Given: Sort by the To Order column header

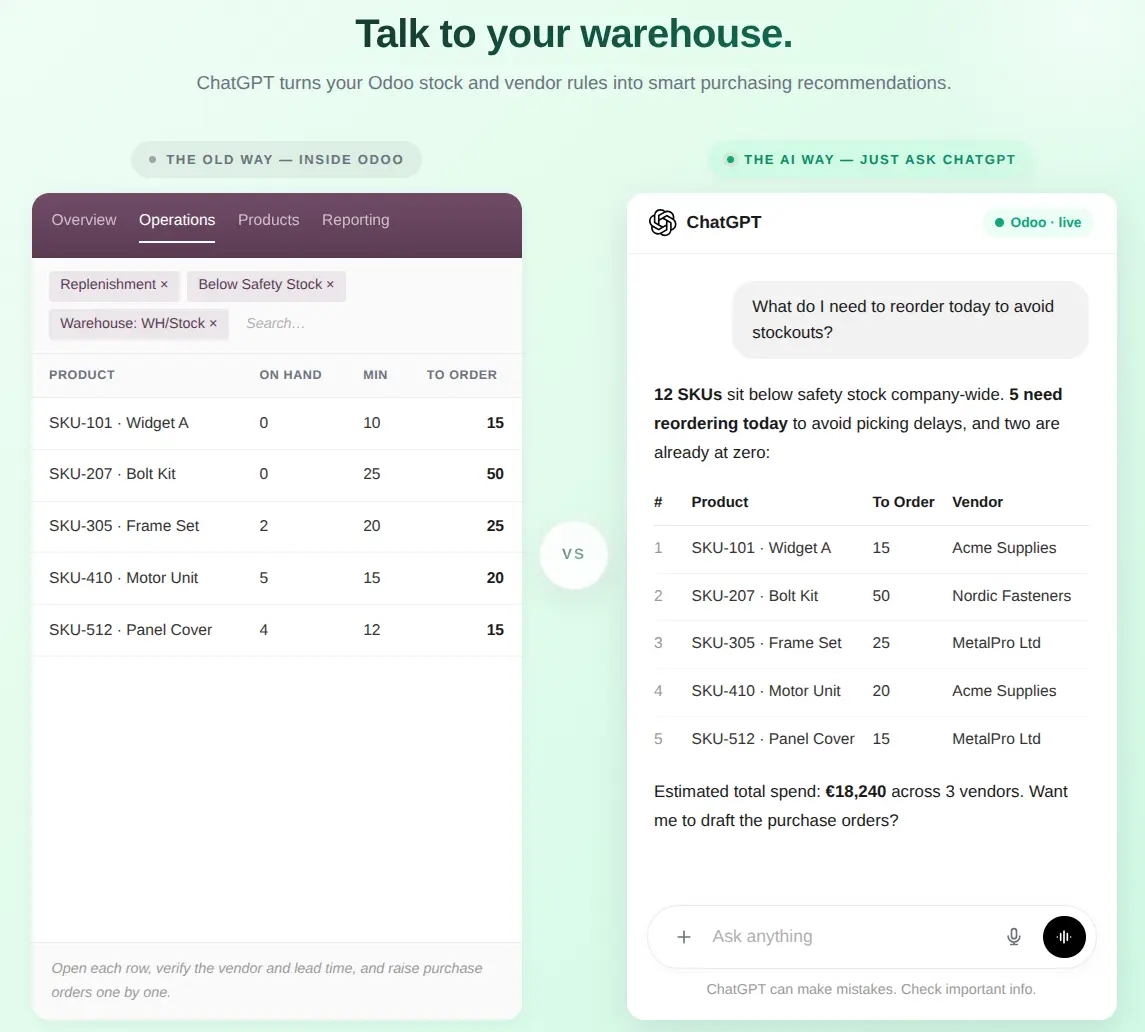Looking at the screenshot, I should pos(462,375).
